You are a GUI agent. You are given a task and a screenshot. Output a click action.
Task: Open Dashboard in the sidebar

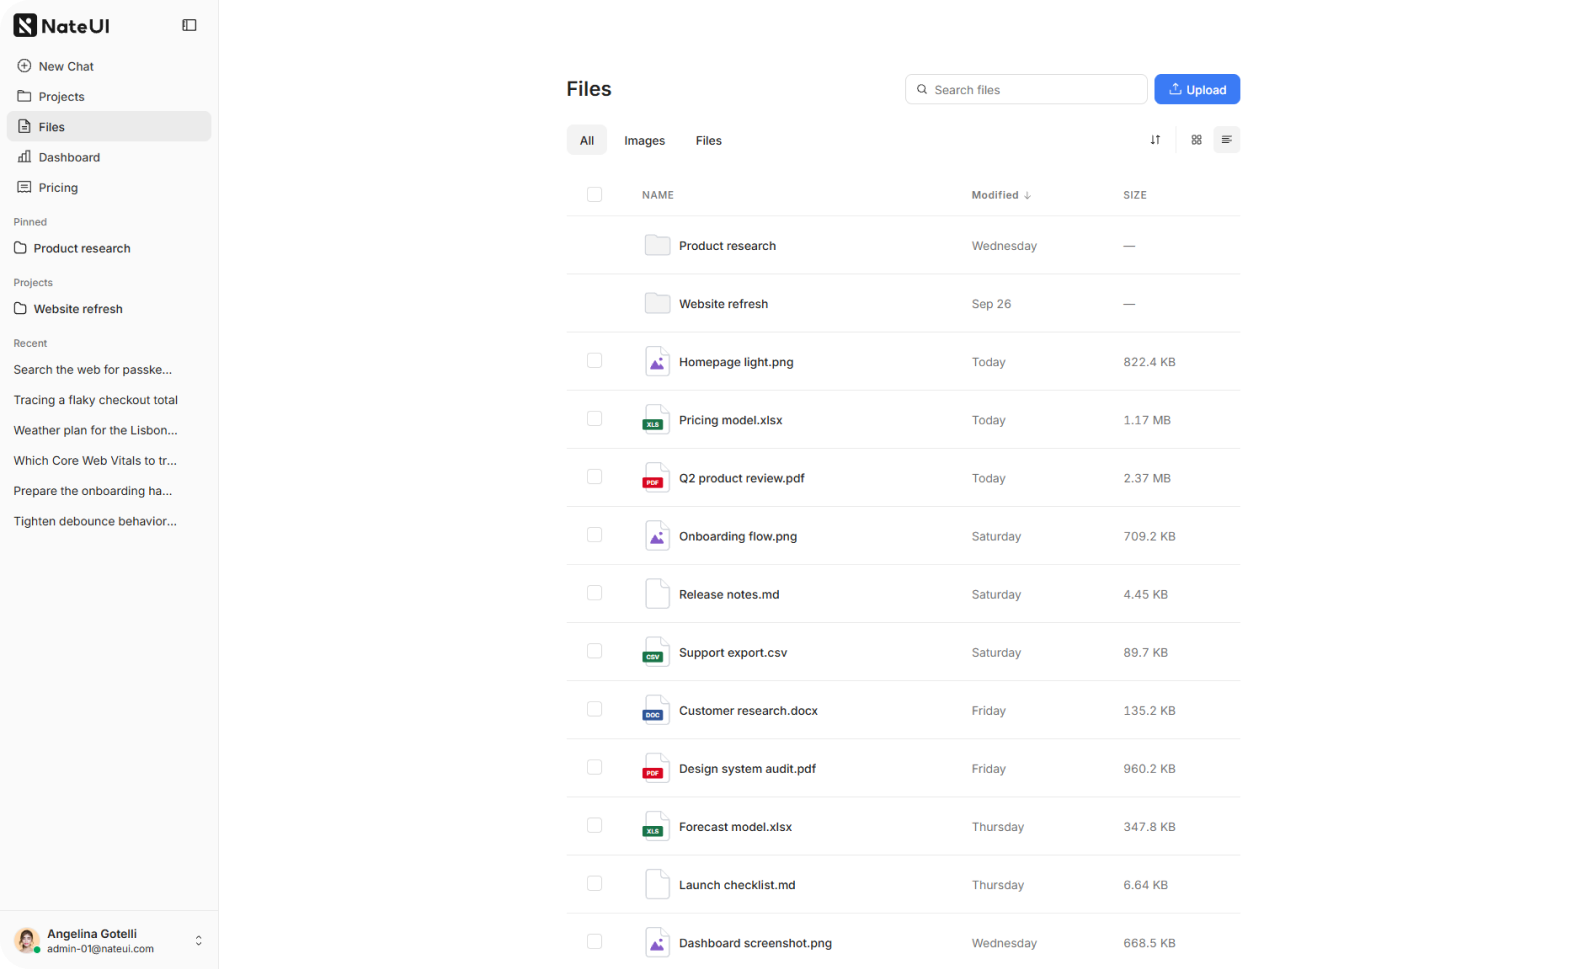tap(109, 157)
